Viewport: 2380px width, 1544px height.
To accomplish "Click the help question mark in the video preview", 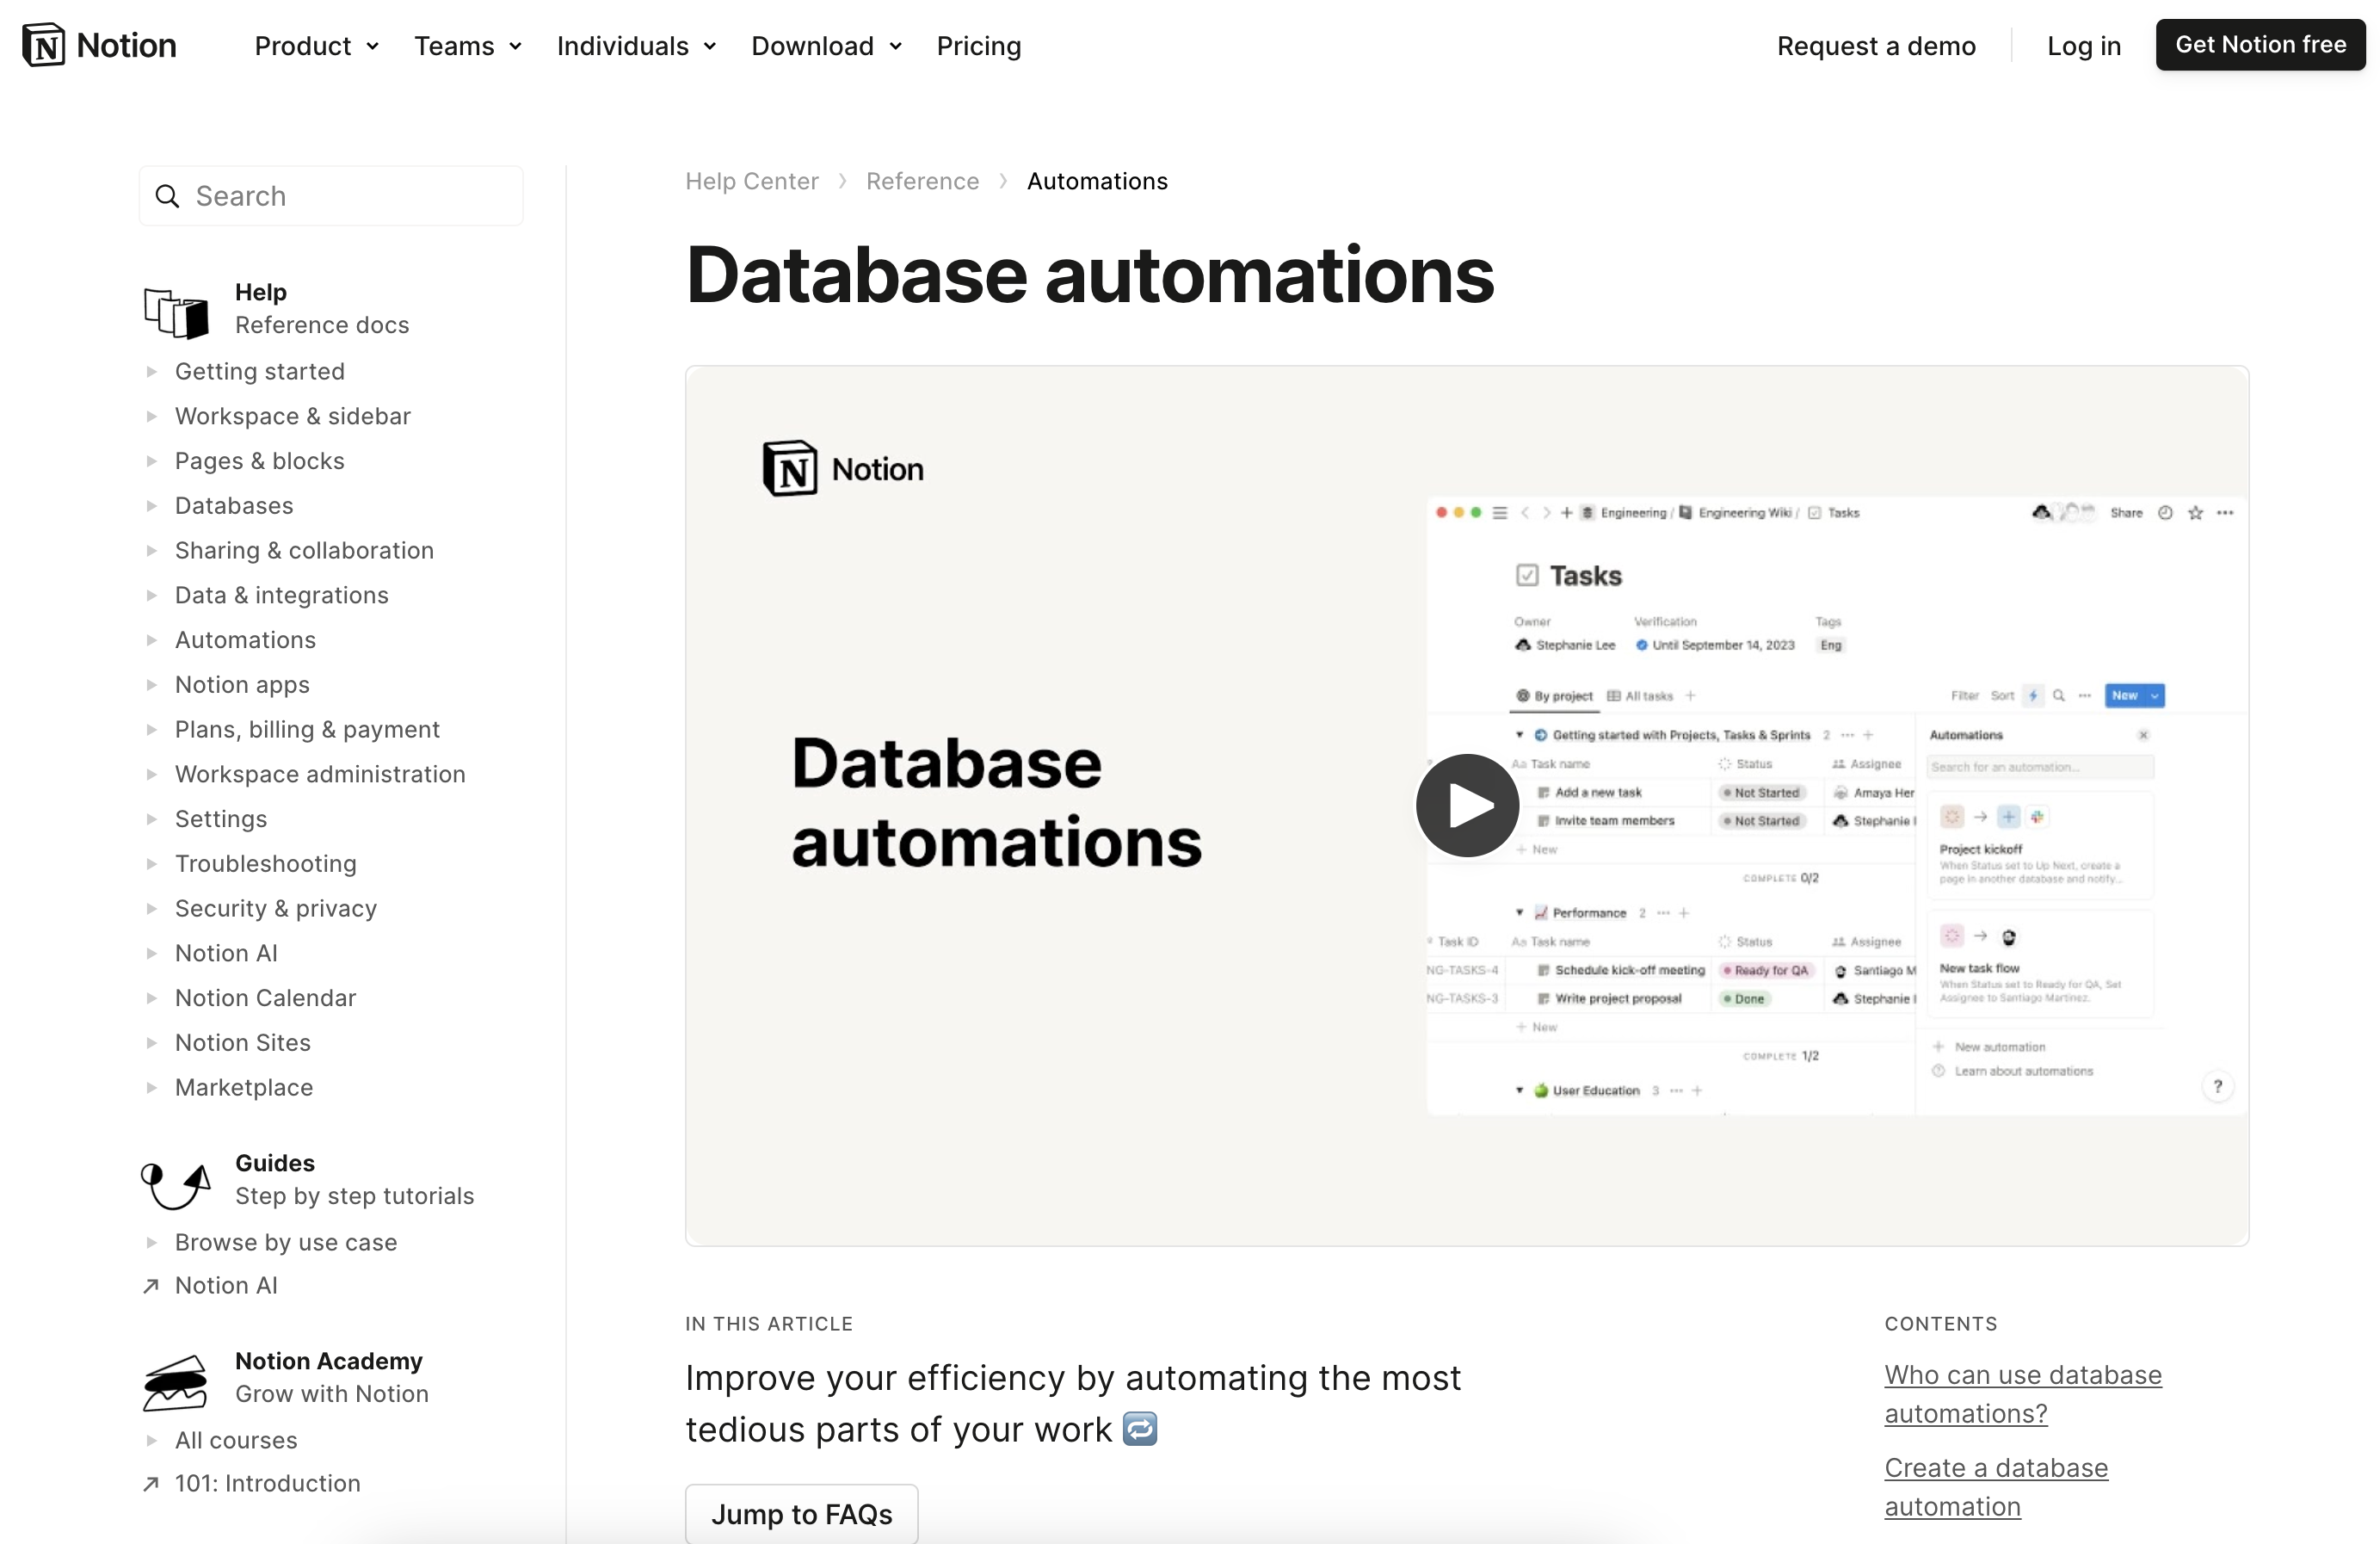I will 2217,1086.
